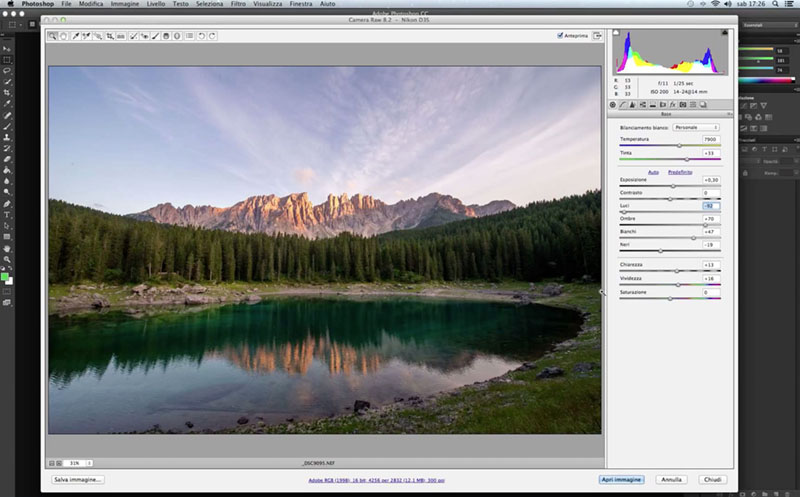The image size is (800, 497).
Task: Open the HSL / Grayscale panel tab
Action: tap(643, 105)
